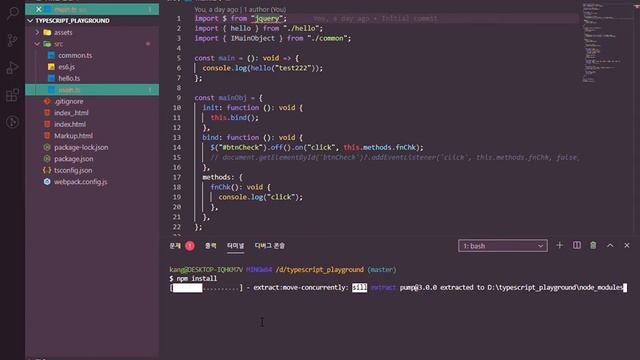Click the hello.ts file icon
The image size is (640, 360).
[51, 78]
